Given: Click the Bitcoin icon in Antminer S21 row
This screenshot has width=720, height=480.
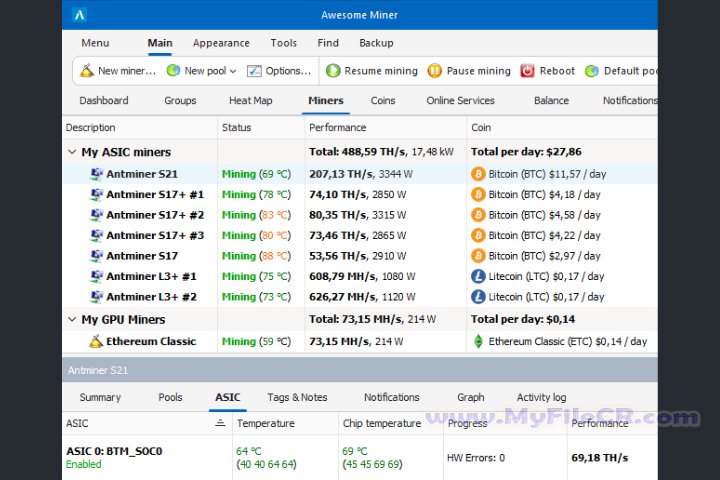Looking at the screenshot, I should [478, 174].
